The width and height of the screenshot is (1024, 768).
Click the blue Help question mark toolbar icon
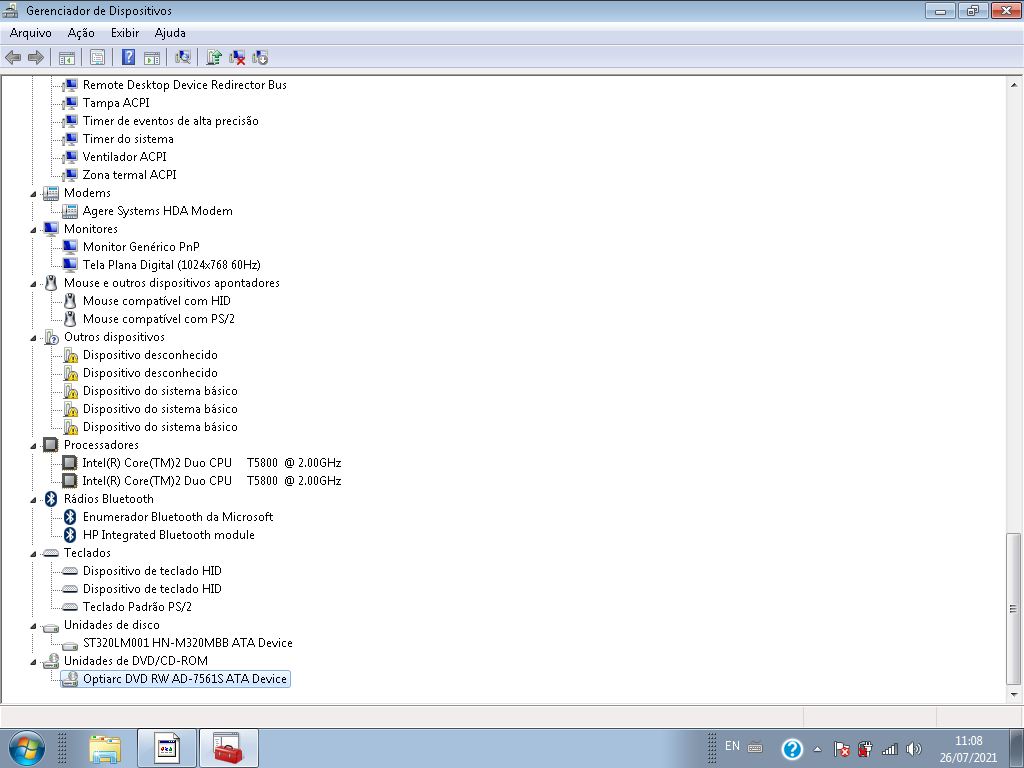[129, 57]
